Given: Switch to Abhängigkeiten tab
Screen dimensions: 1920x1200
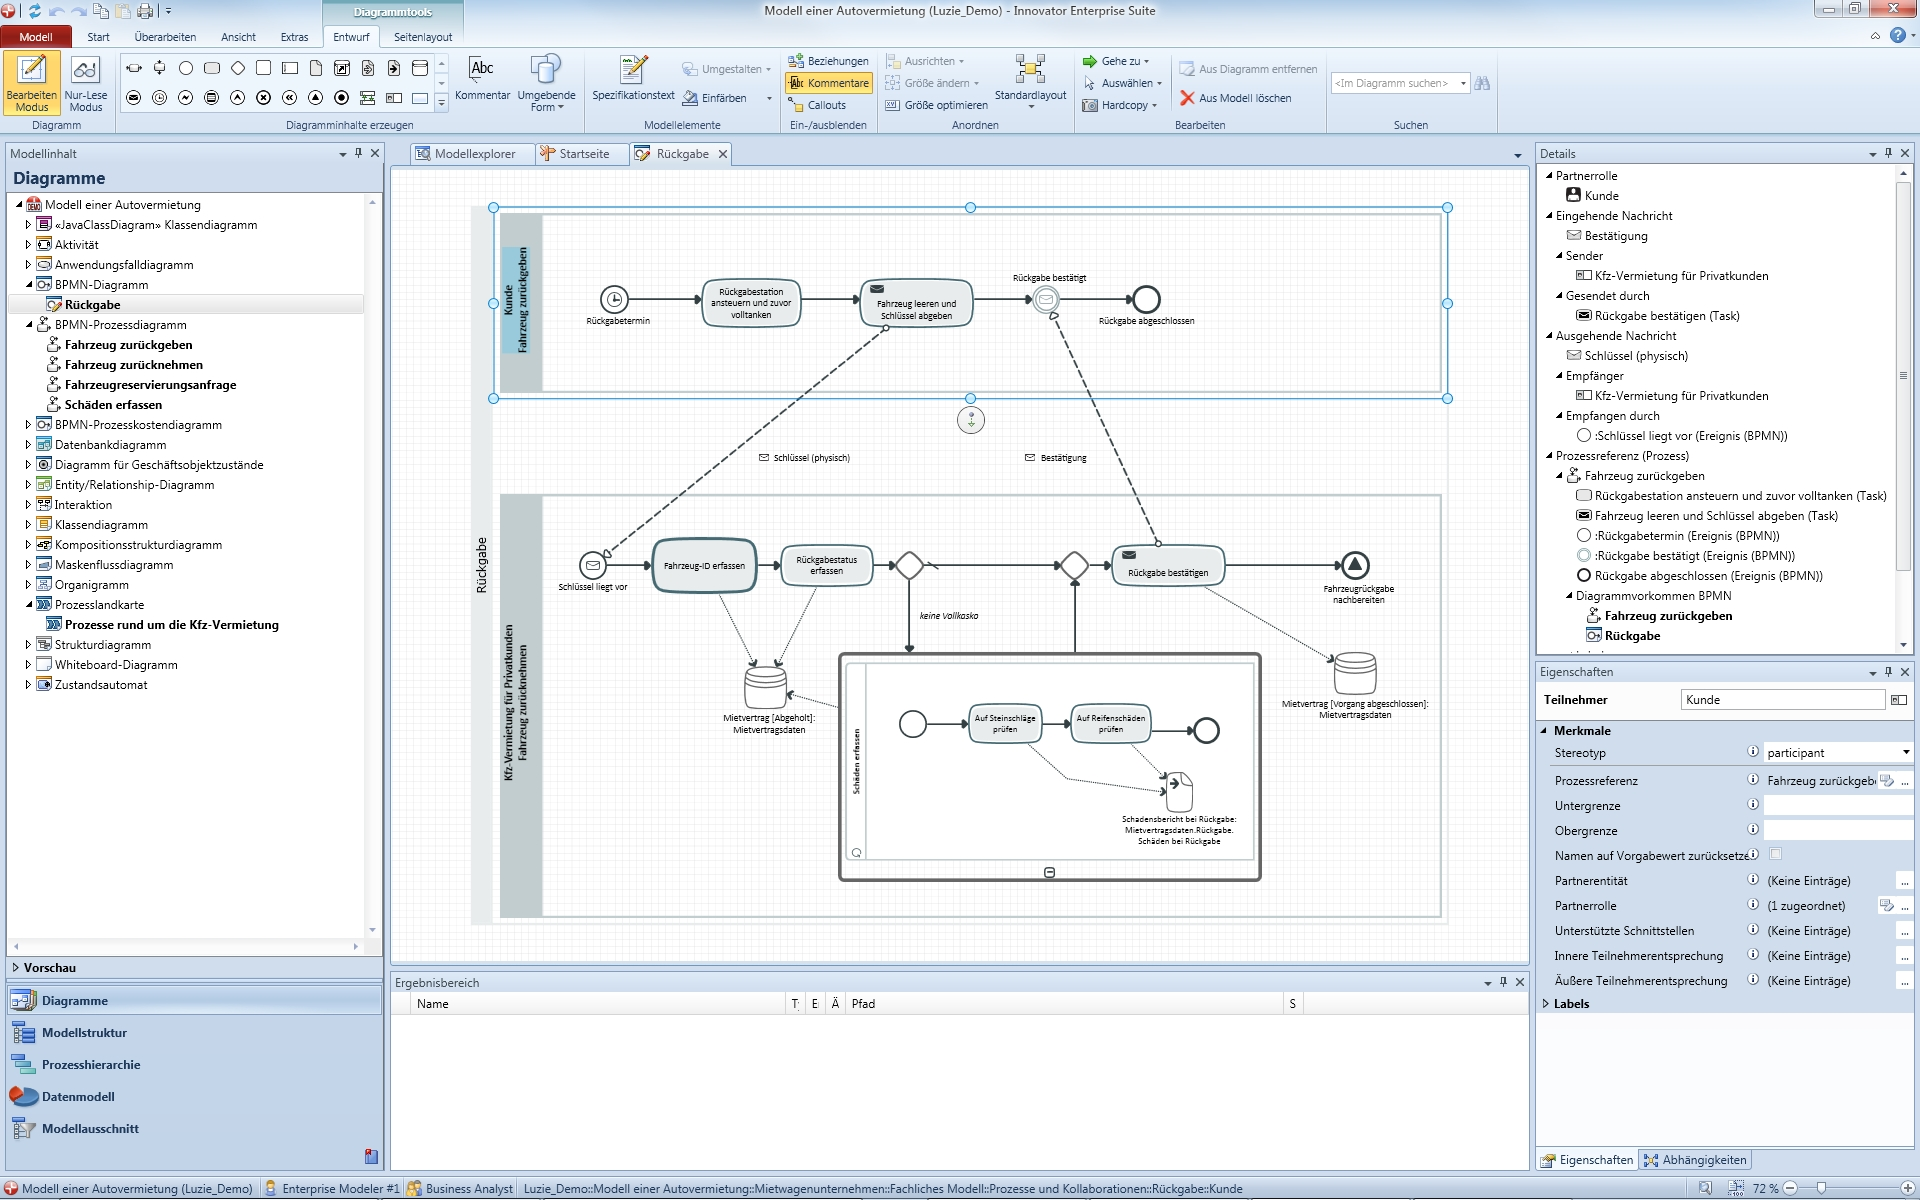Looking at the screenshot, I should [1696, 1160].
